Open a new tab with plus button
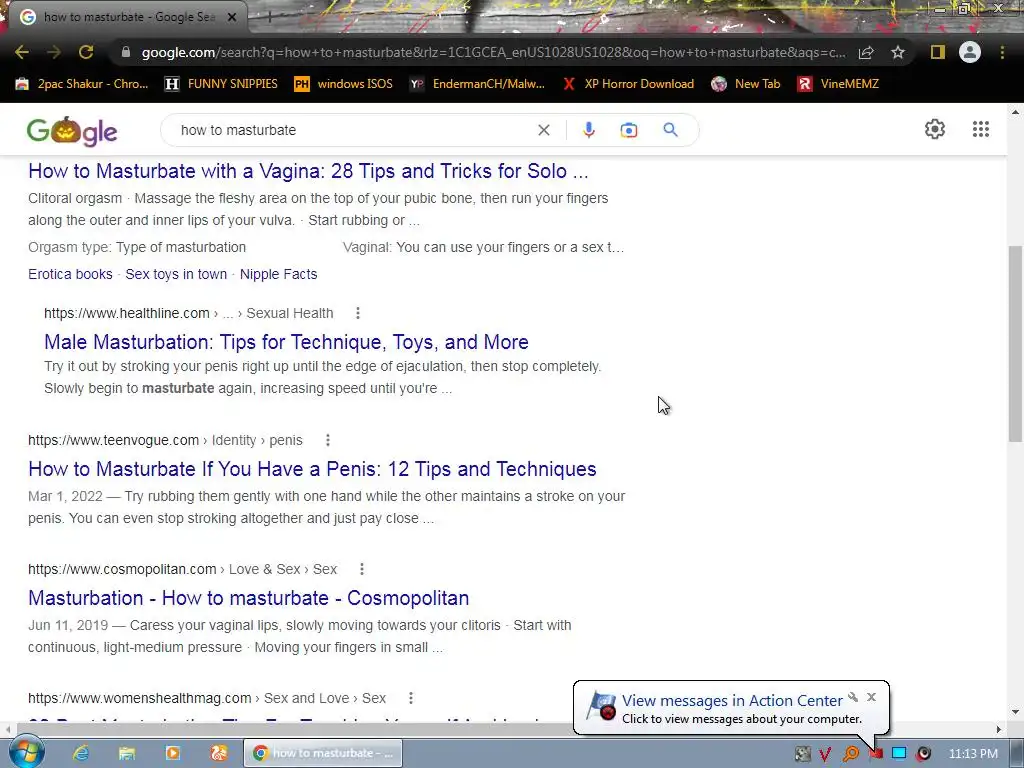The height and width of the screenshot is (768, 1024). (x=268, y=17)
